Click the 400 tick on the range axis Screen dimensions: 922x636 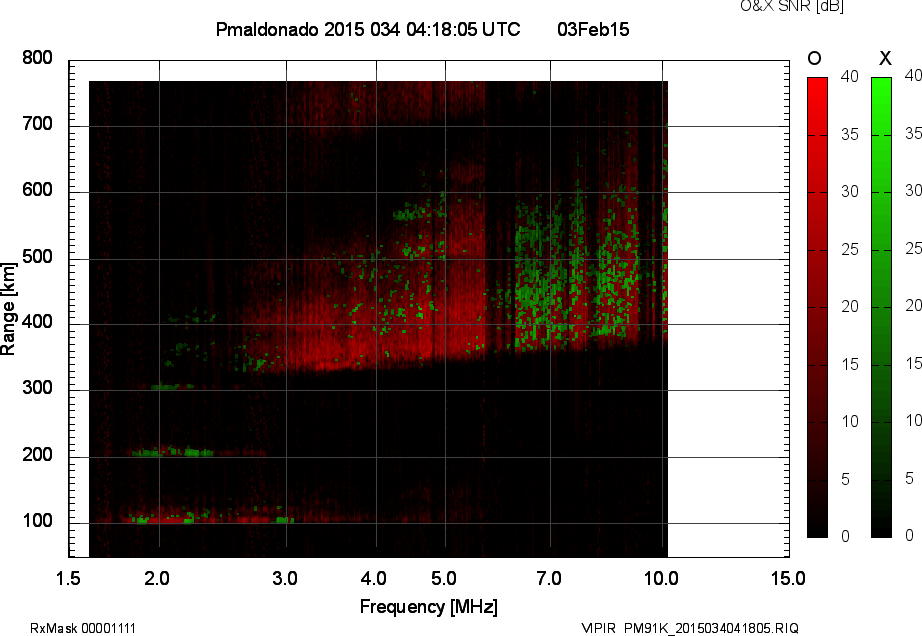37,322
